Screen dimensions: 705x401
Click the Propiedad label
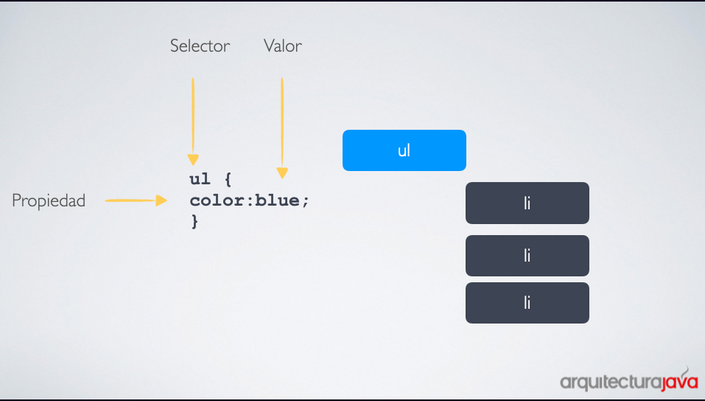click(49, 200)
